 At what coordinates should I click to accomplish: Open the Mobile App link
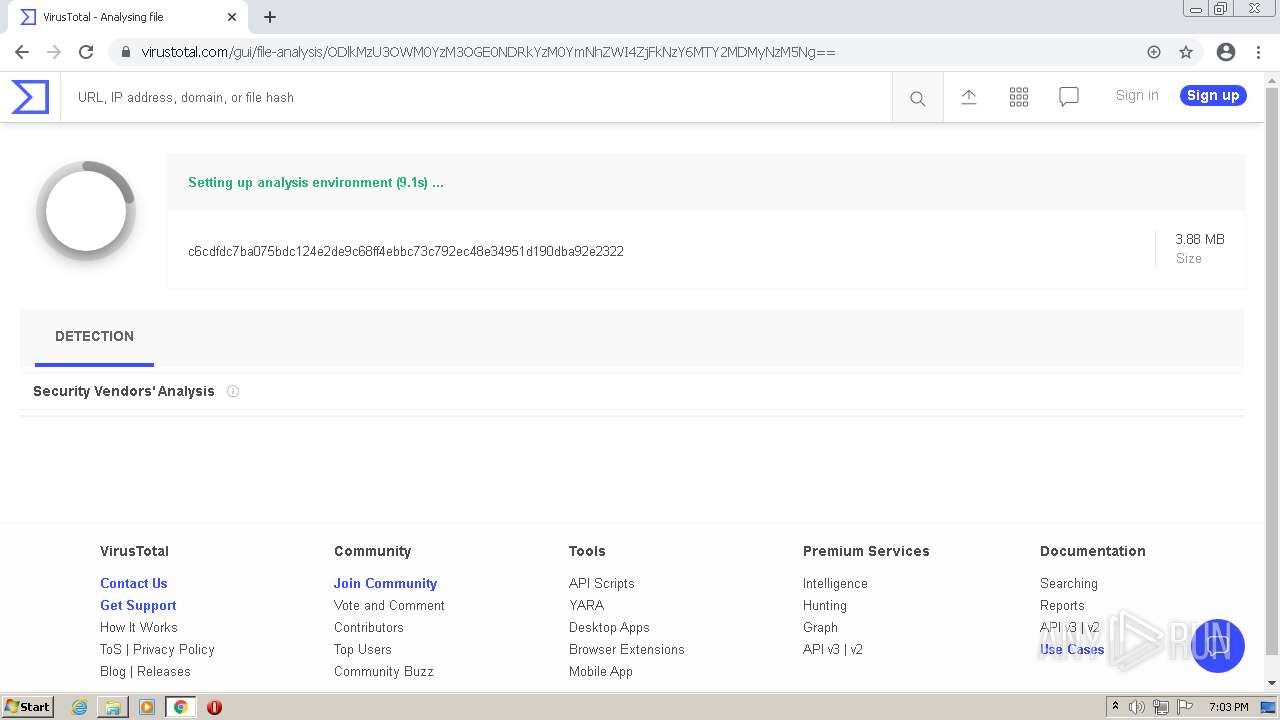click(x=601, y=671)
